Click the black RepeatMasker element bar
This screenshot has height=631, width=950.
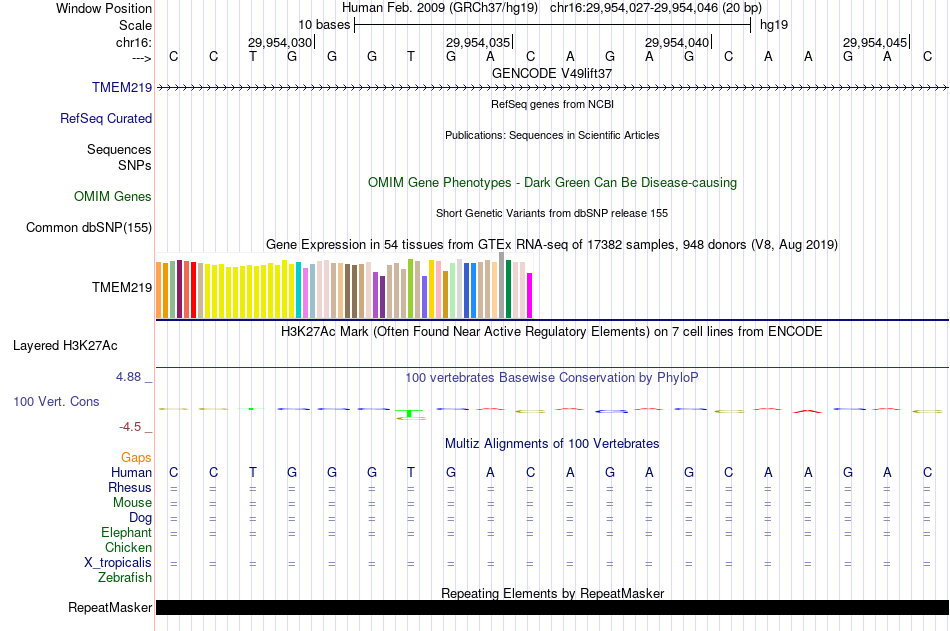click(552, 607)
